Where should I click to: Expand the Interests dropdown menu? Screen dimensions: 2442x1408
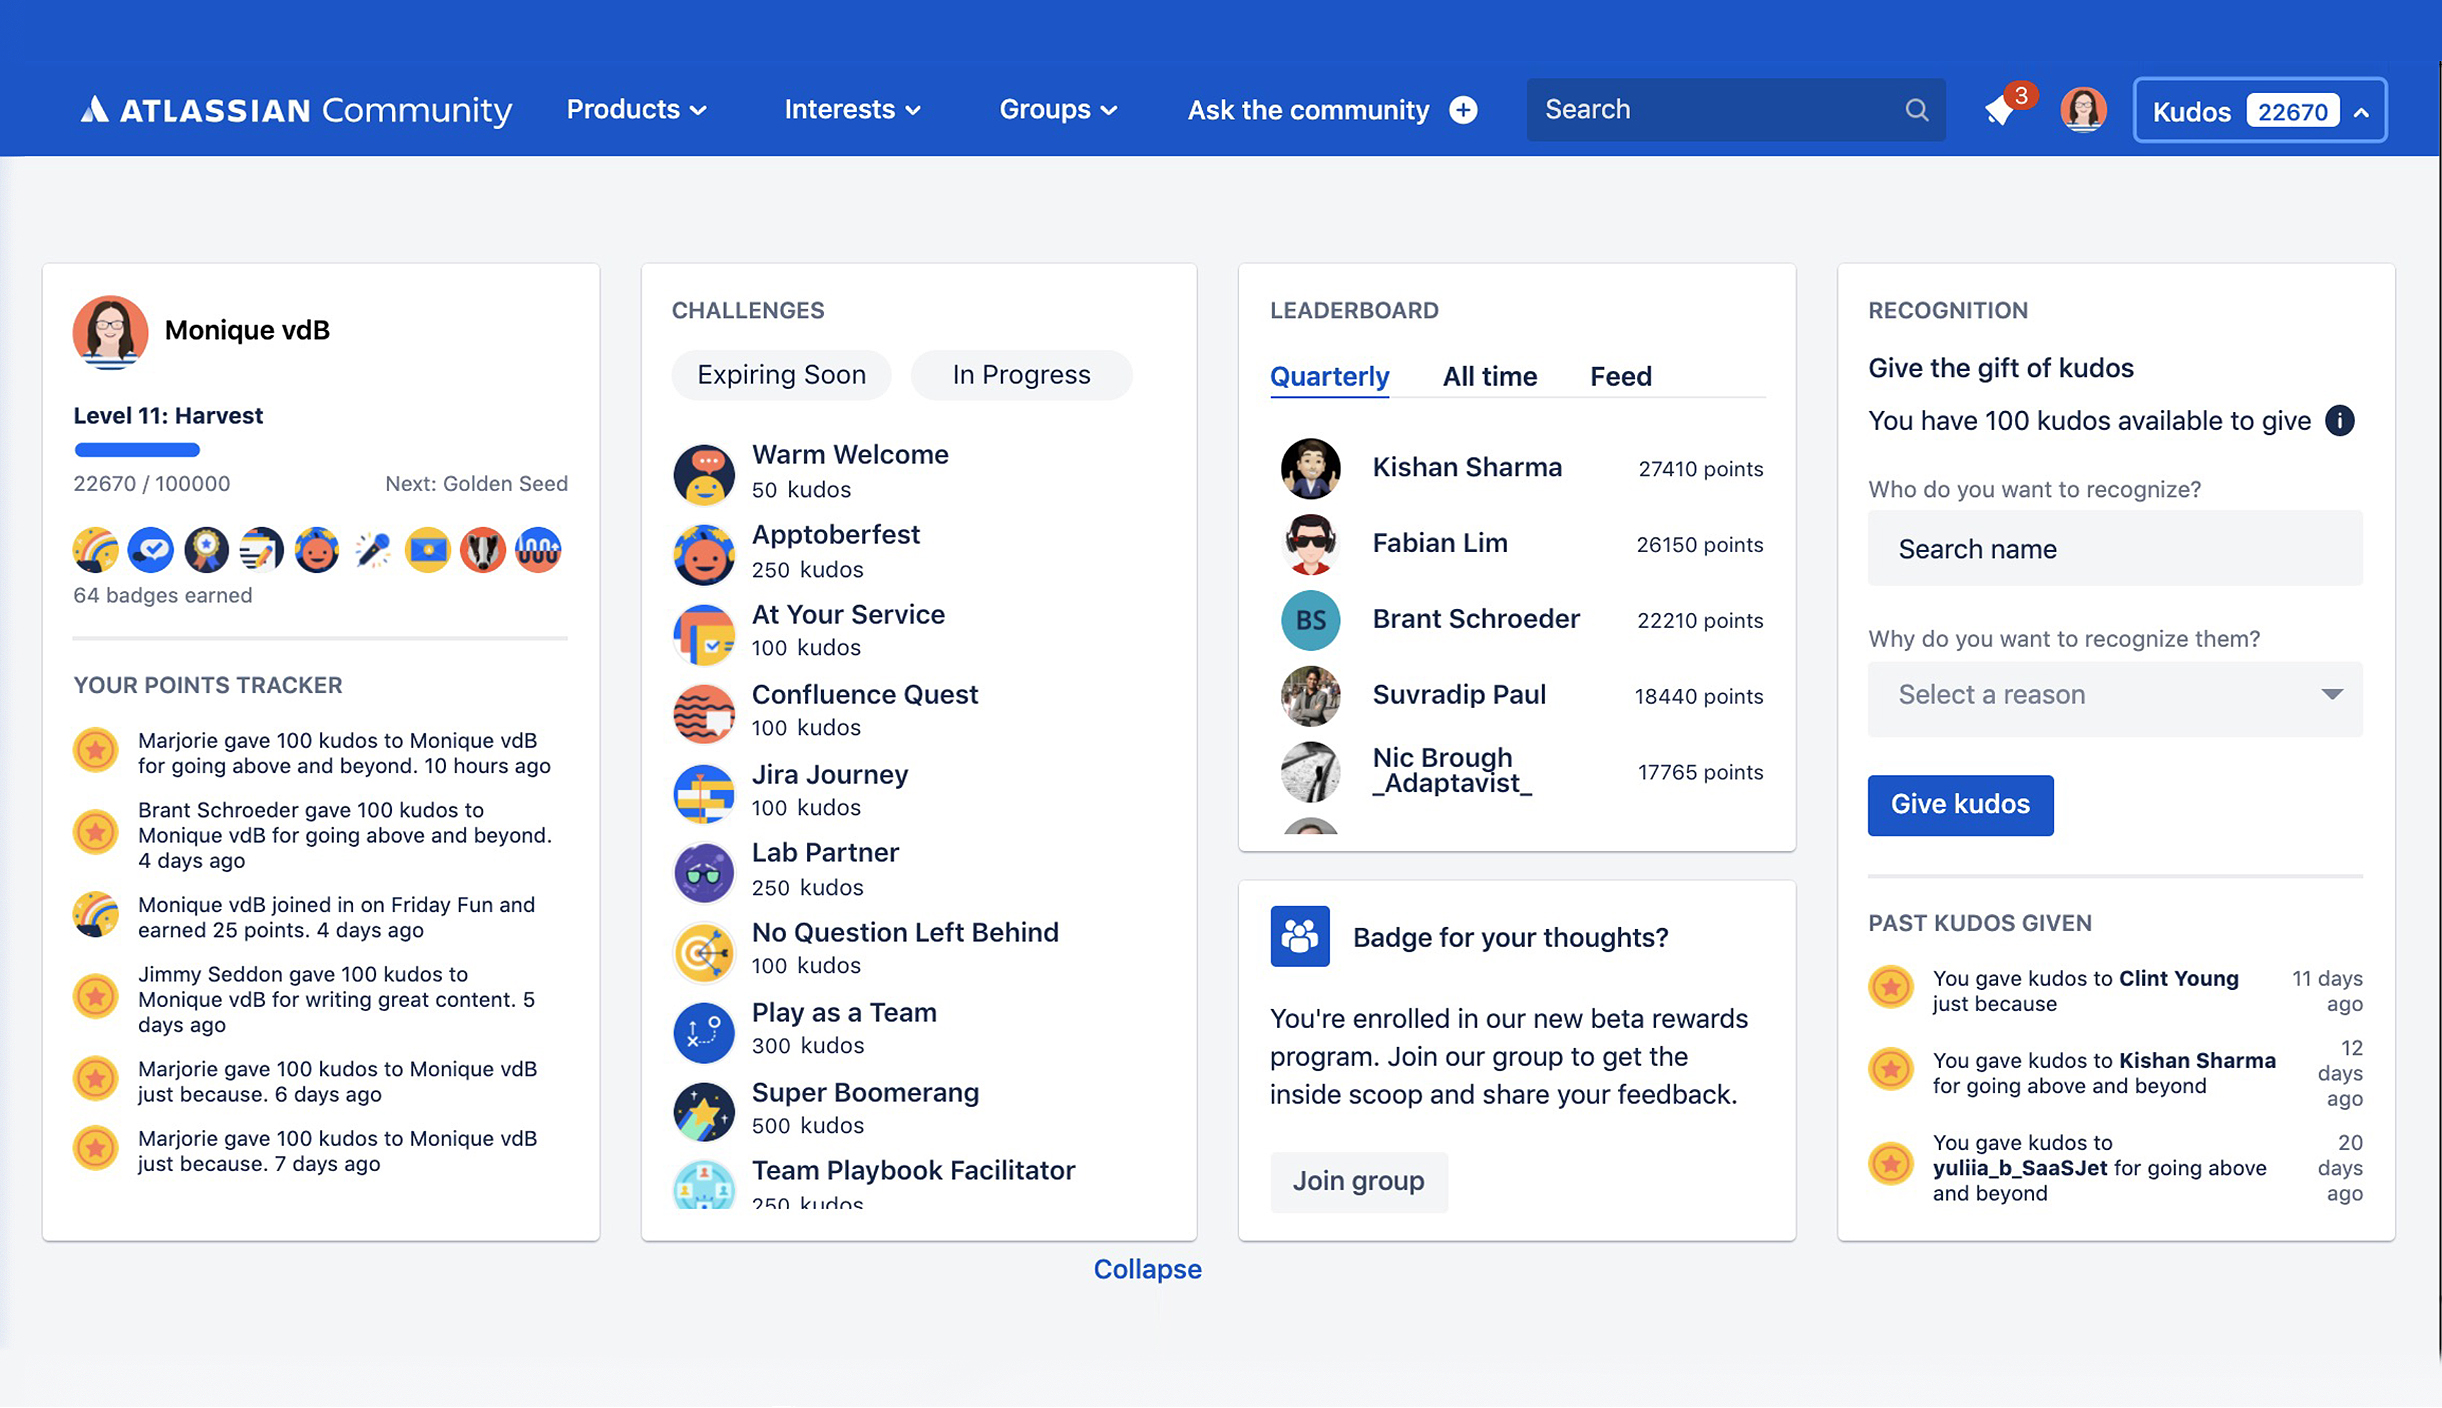pyautogui.click(x=852, y=109)
